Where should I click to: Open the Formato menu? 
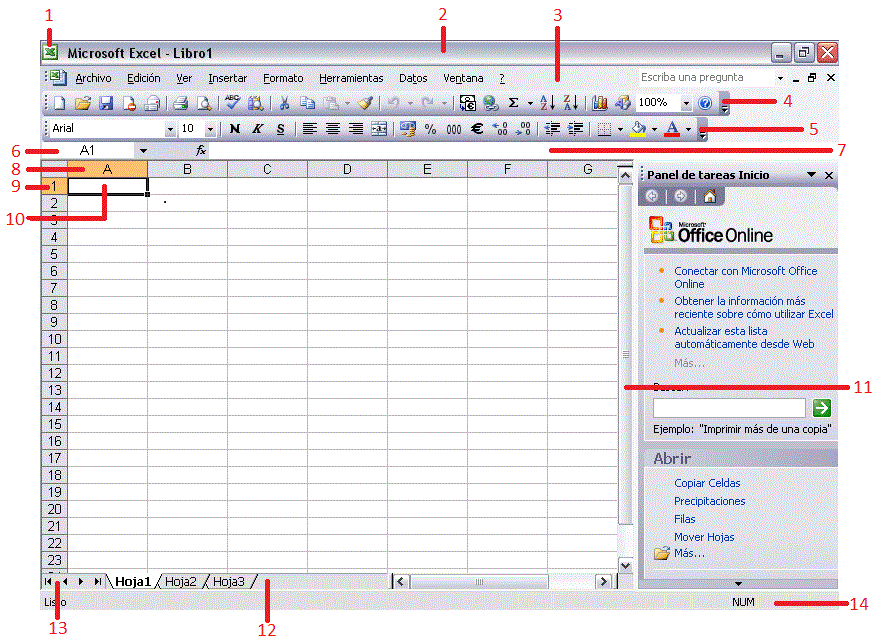[x=283, y=78]
